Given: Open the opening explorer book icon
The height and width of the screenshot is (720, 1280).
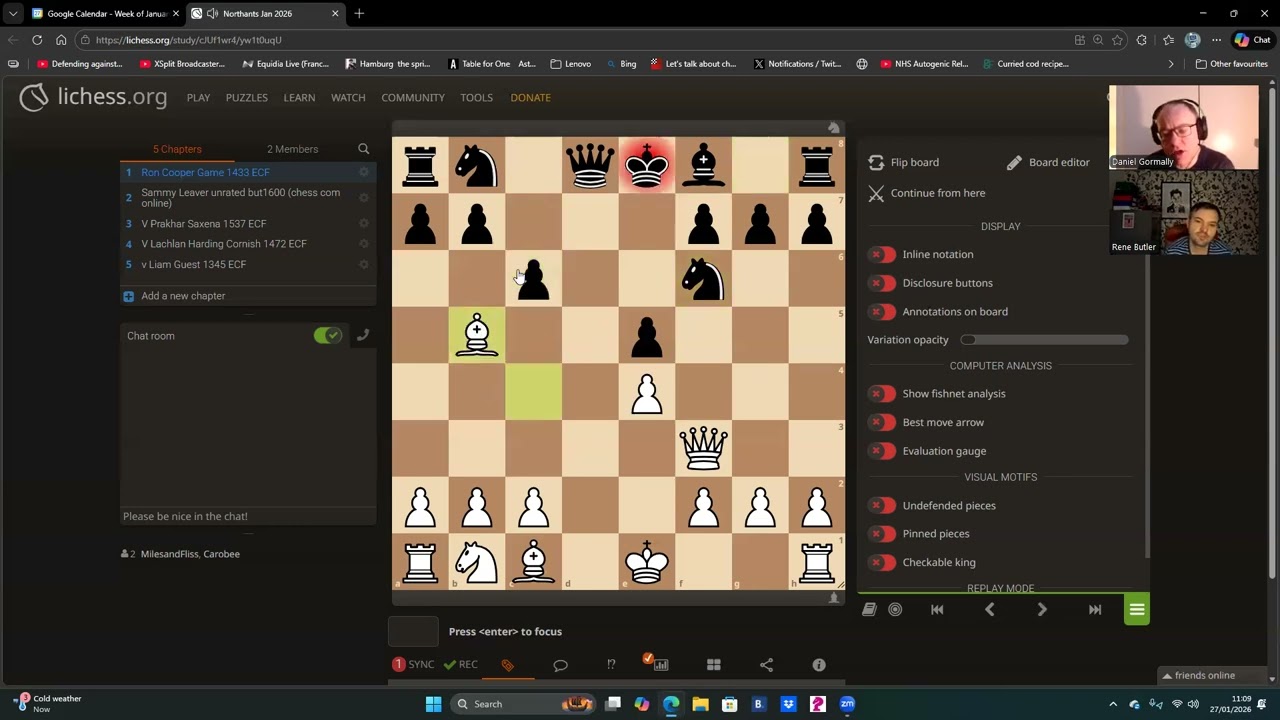Looking at the screenshot, I should click(x=869, y=610).
